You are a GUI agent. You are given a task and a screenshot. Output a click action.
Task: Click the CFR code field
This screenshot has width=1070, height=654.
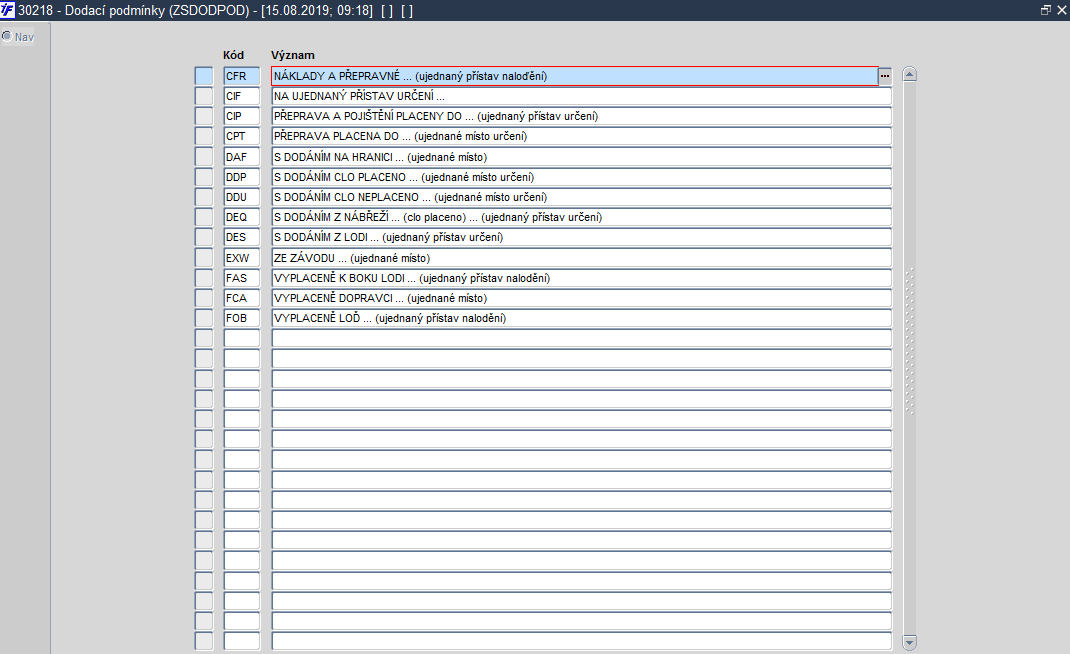pos(242,76)
